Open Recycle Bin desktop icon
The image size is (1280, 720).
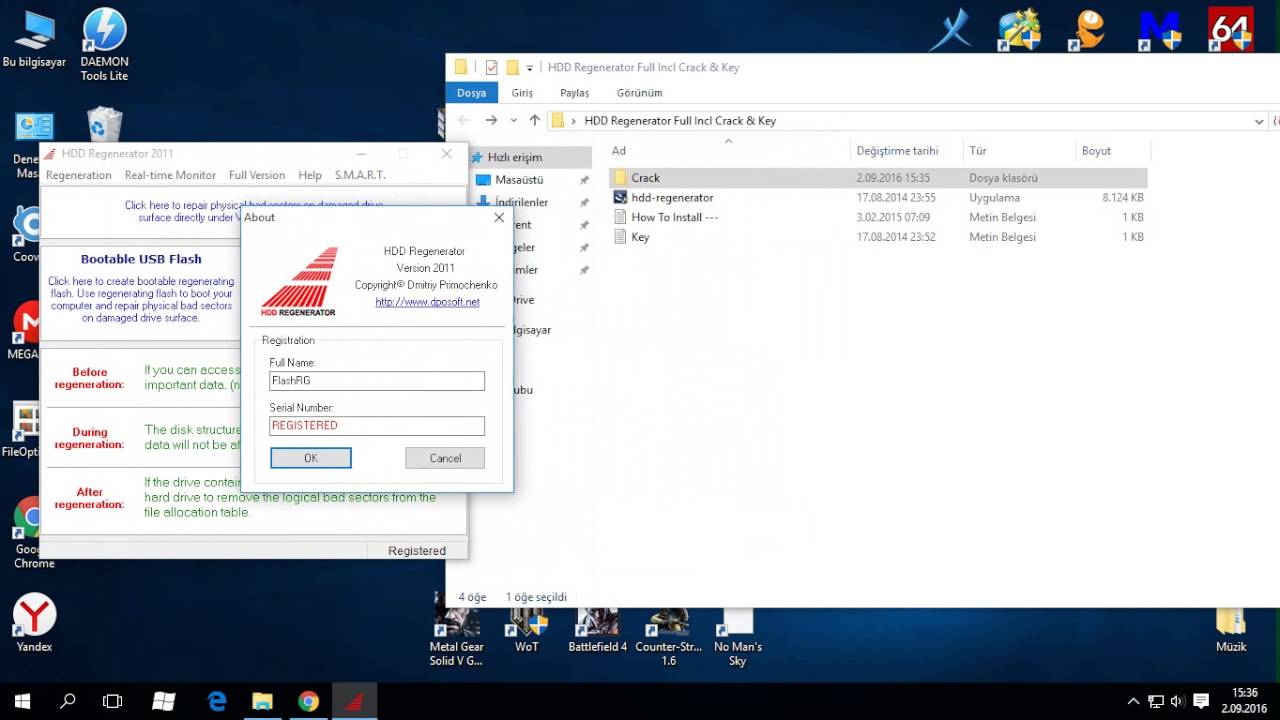coord(104,125)
